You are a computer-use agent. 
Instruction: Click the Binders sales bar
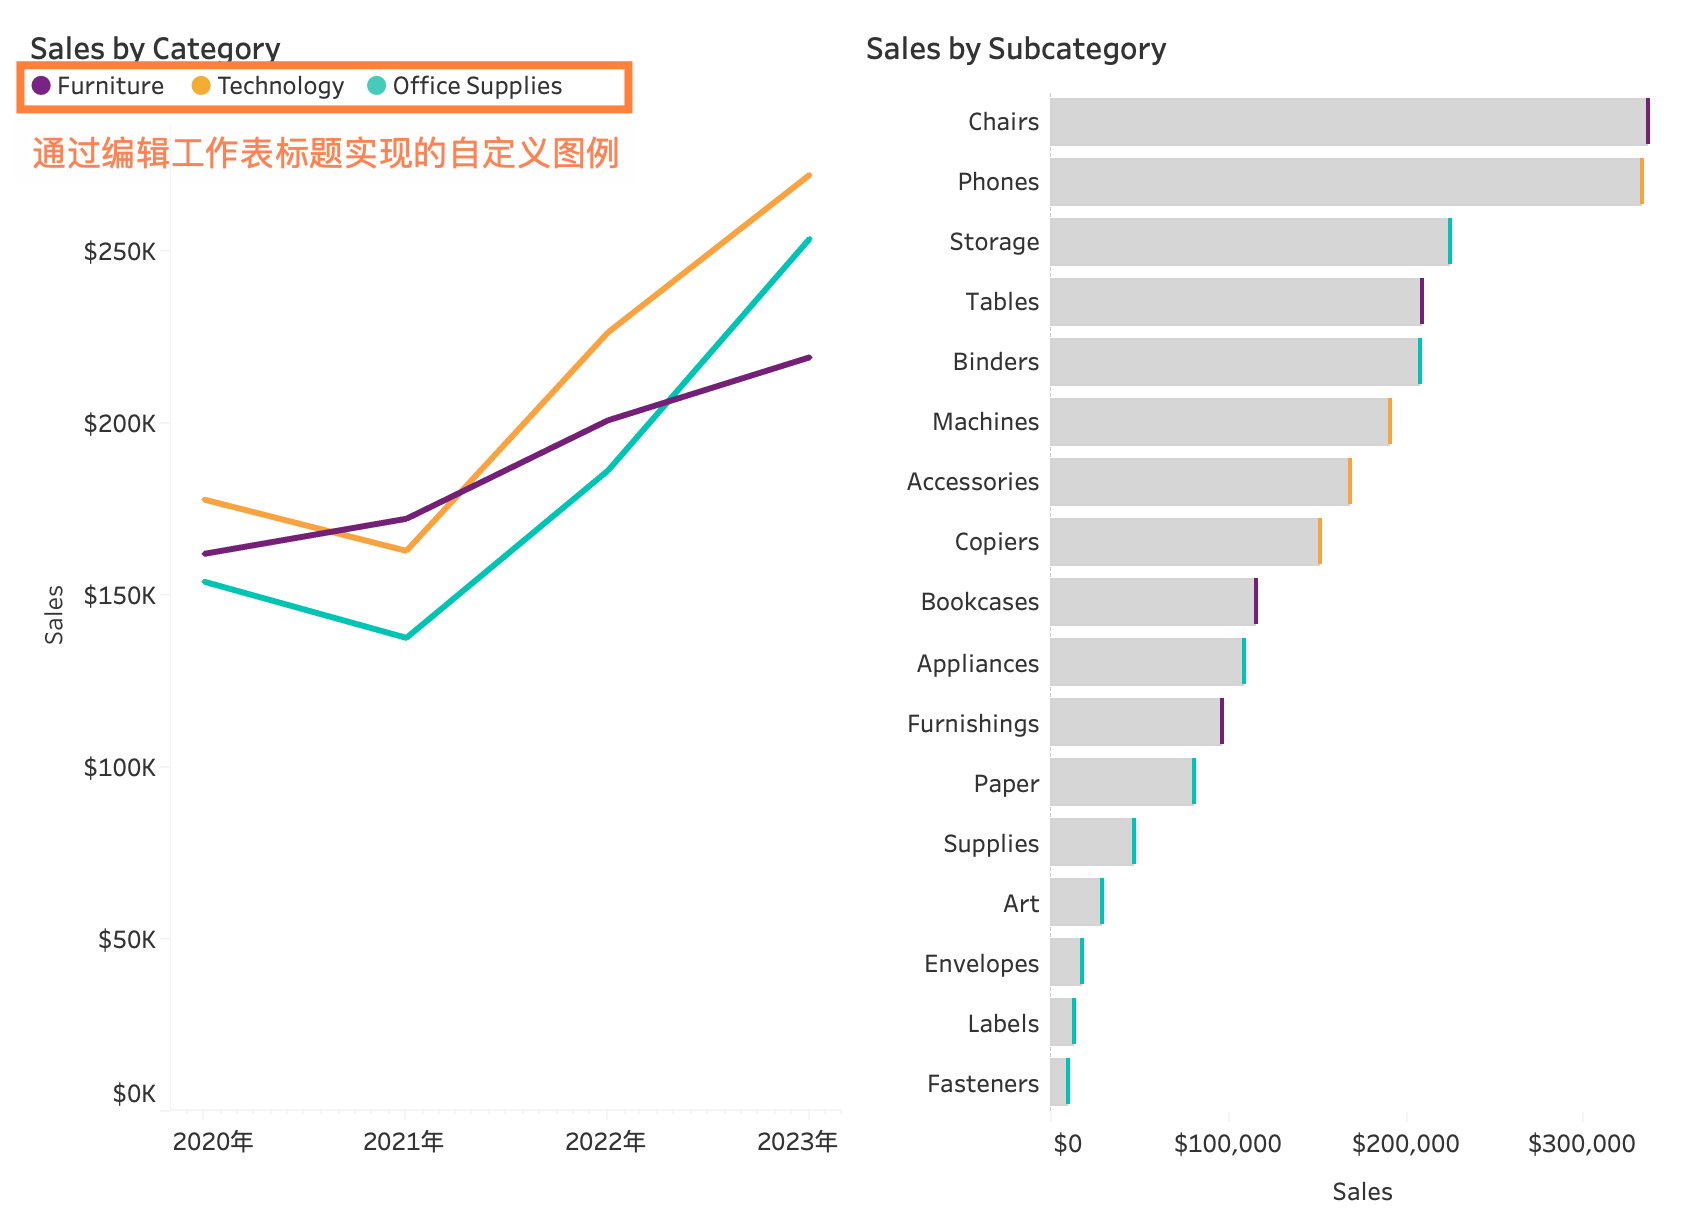pyautogui.click(x=1234, y=362)
